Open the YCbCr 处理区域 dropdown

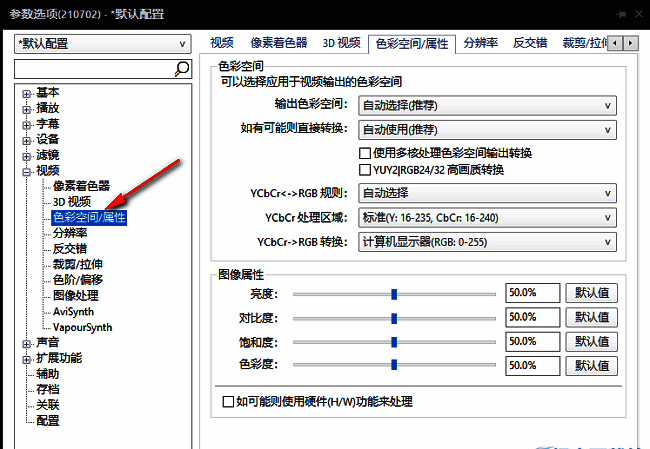tap(487, 217)
